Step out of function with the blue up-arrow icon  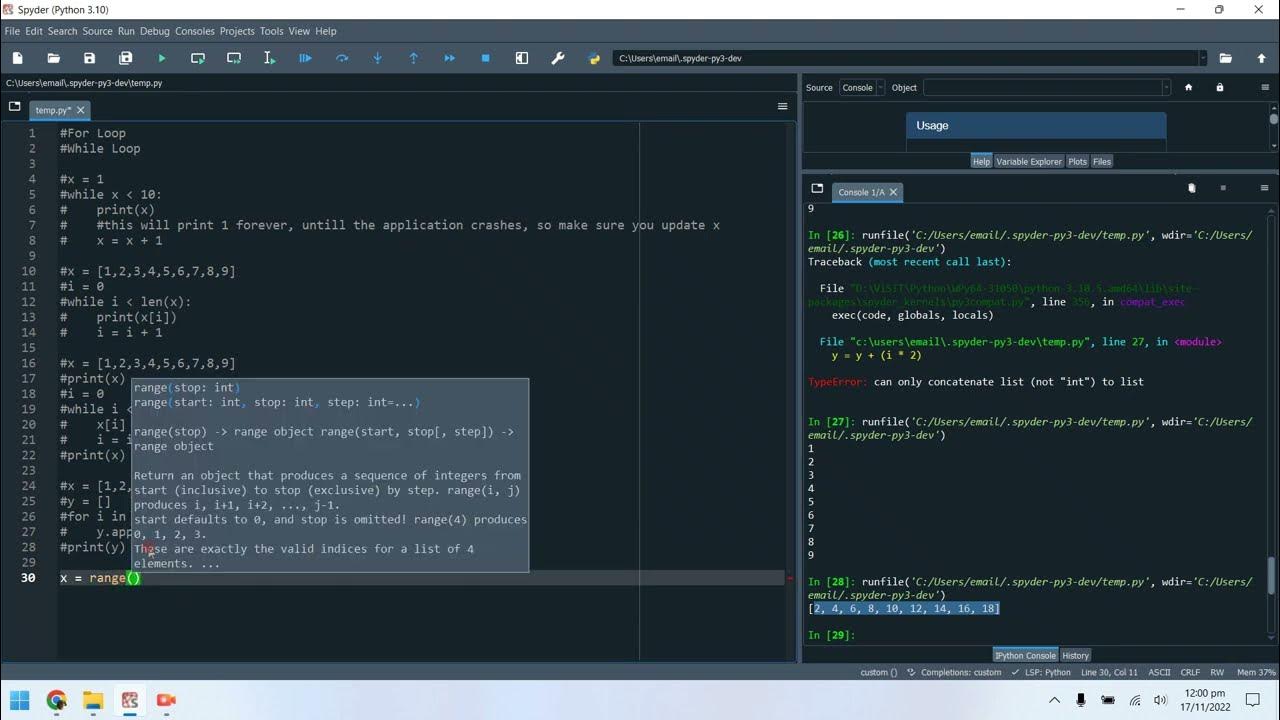point(414,58)
